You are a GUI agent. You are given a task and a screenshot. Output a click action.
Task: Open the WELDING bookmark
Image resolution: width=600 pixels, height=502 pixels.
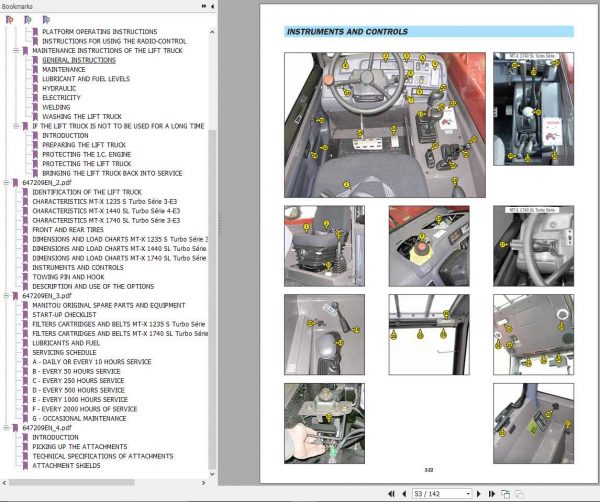(56, 107)
